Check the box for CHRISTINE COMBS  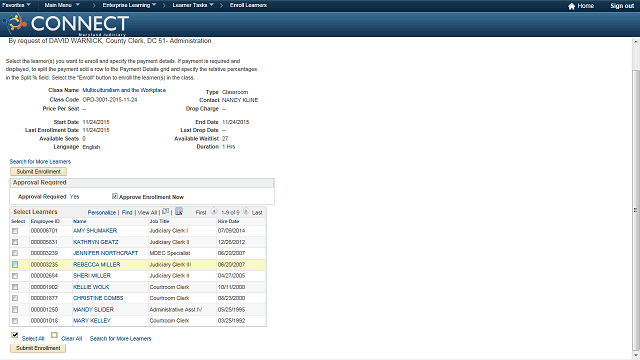click(x=15, y=298)
